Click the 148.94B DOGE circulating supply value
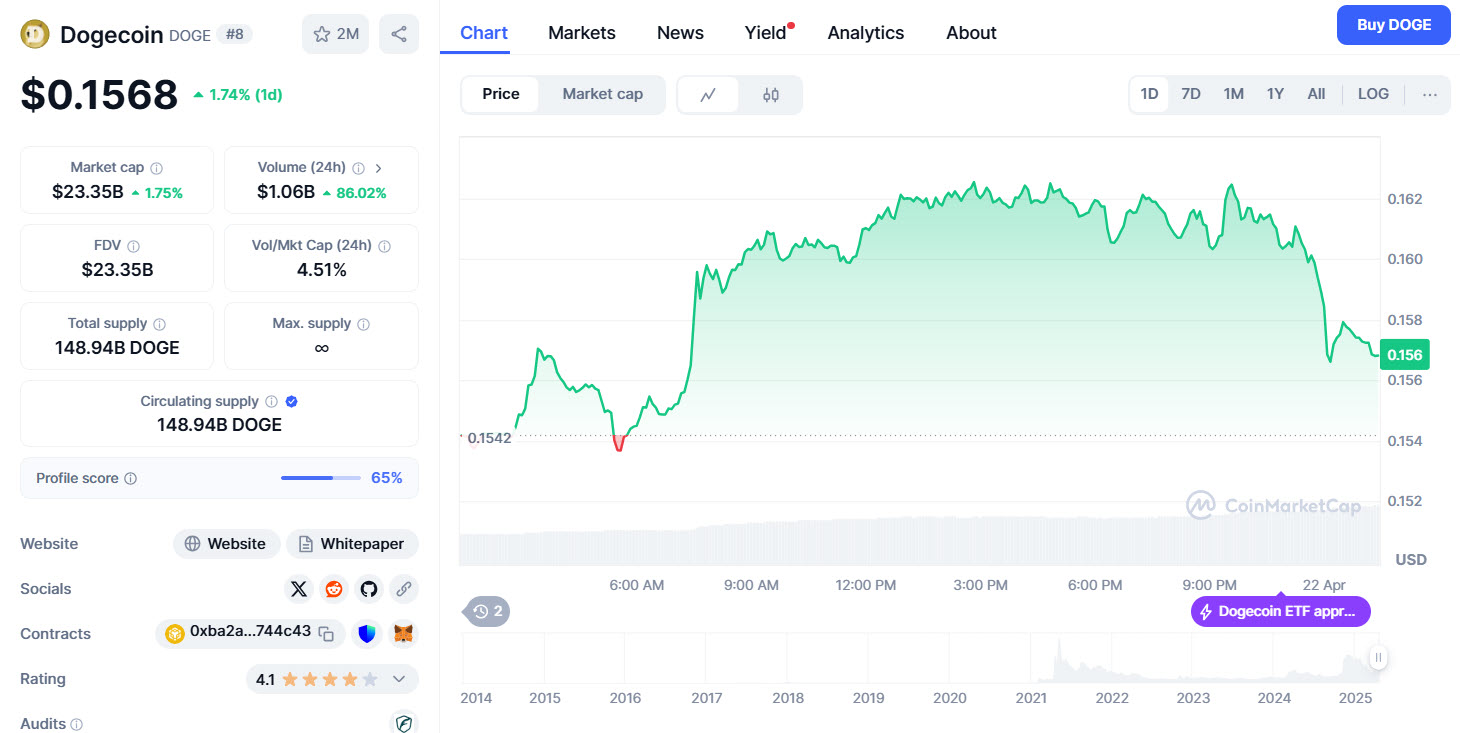 (219, 425)
